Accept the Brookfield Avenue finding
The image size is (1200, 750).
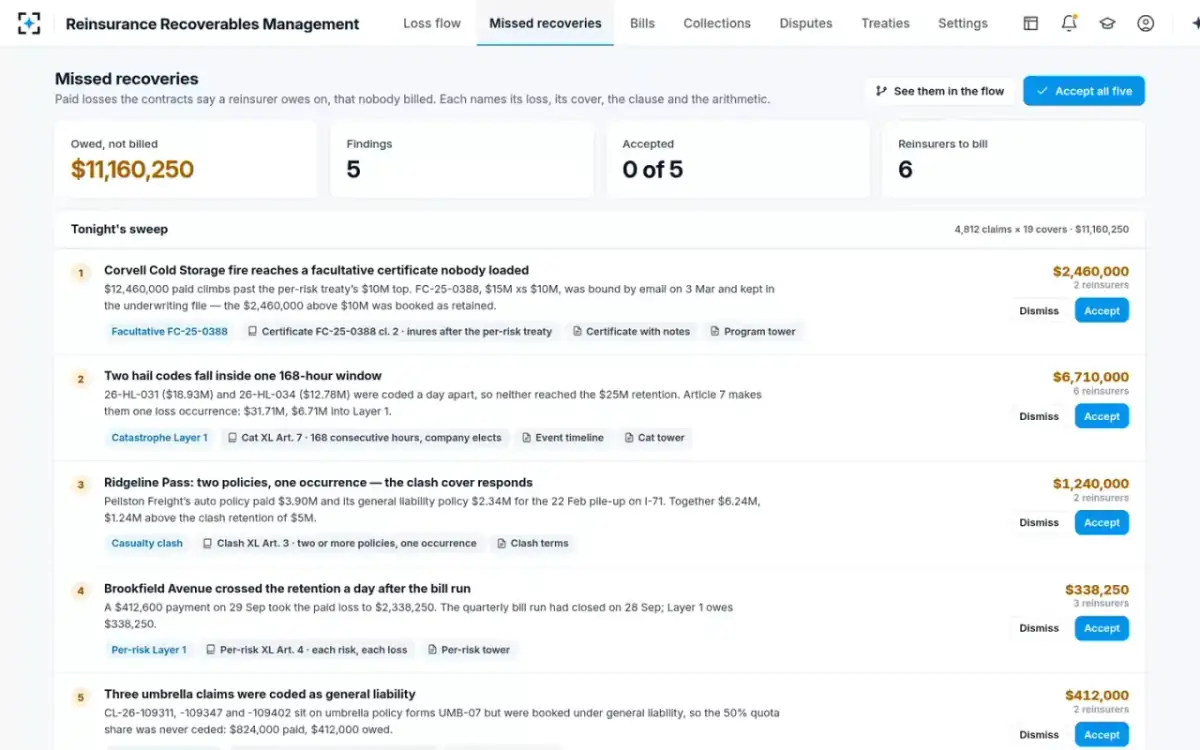[1101, 628]
